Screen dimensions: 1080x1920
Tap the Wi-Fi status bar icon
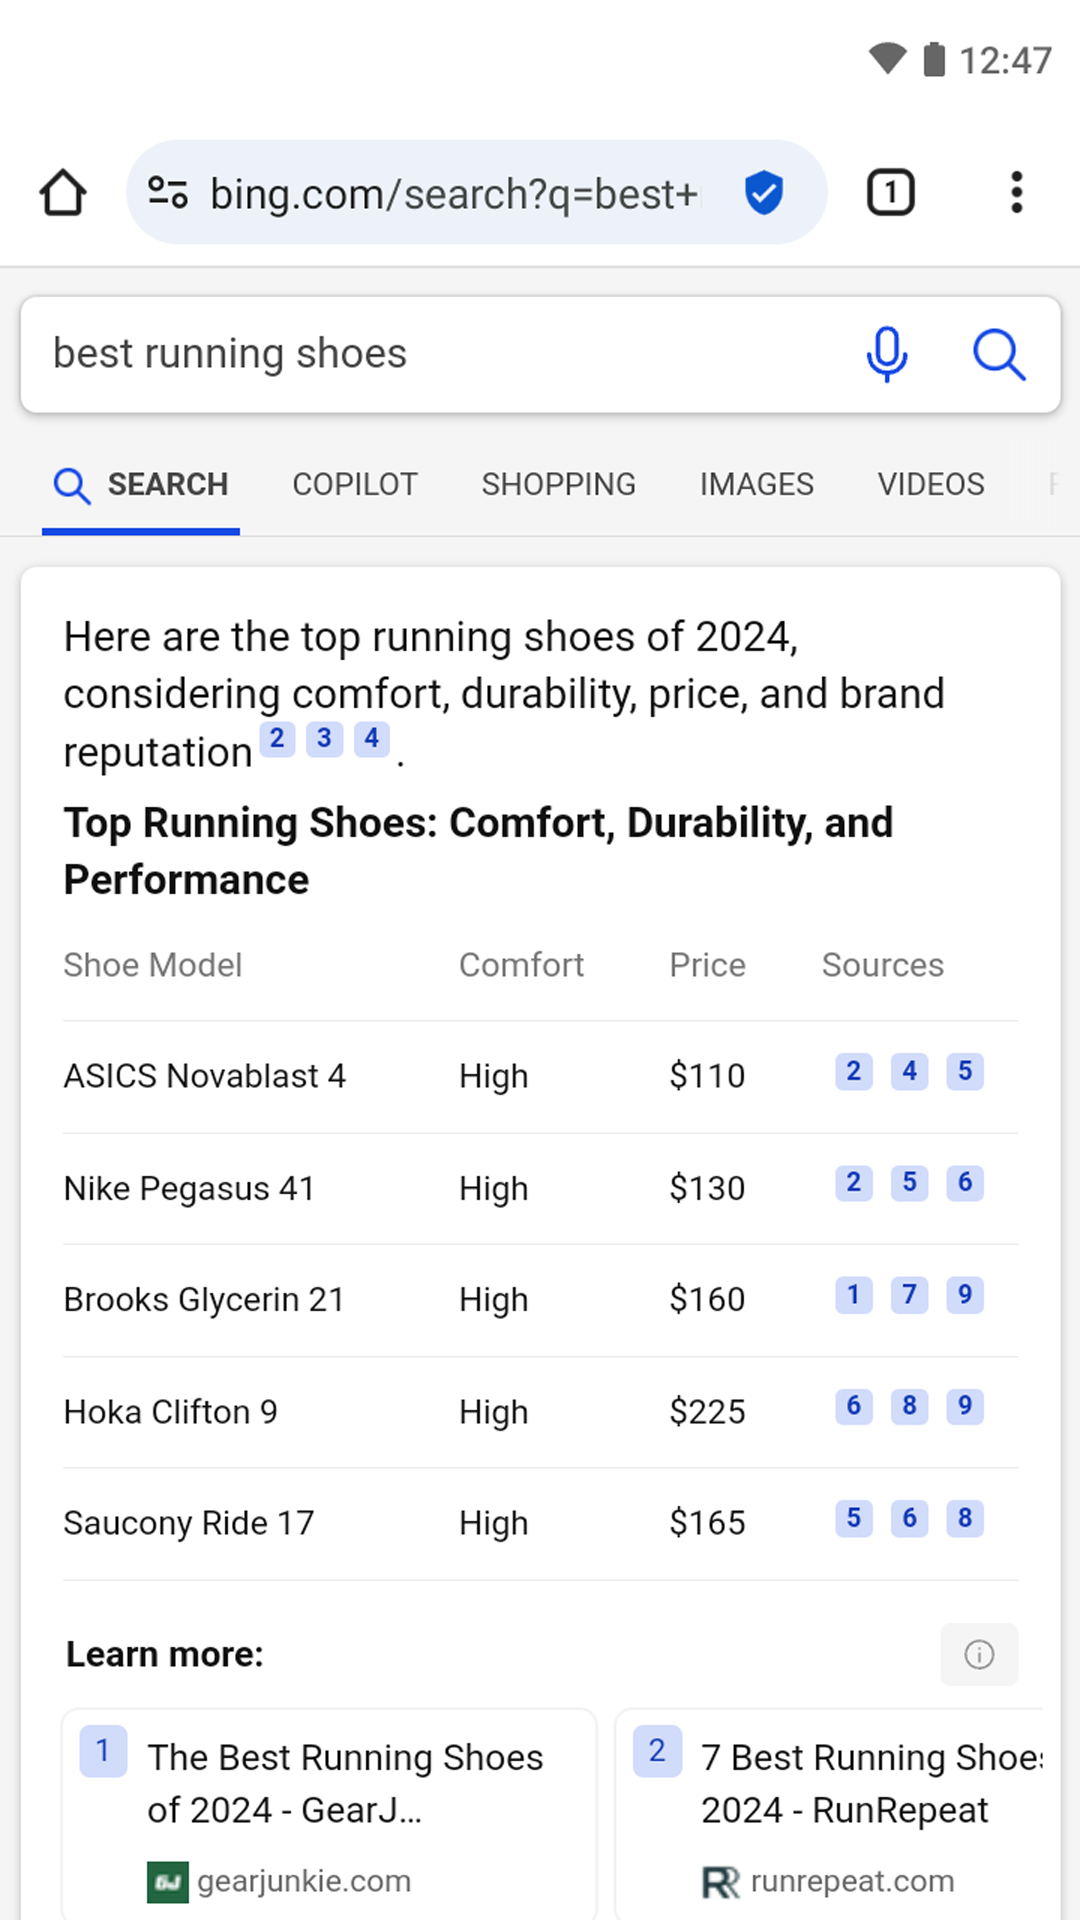point(887,59)
